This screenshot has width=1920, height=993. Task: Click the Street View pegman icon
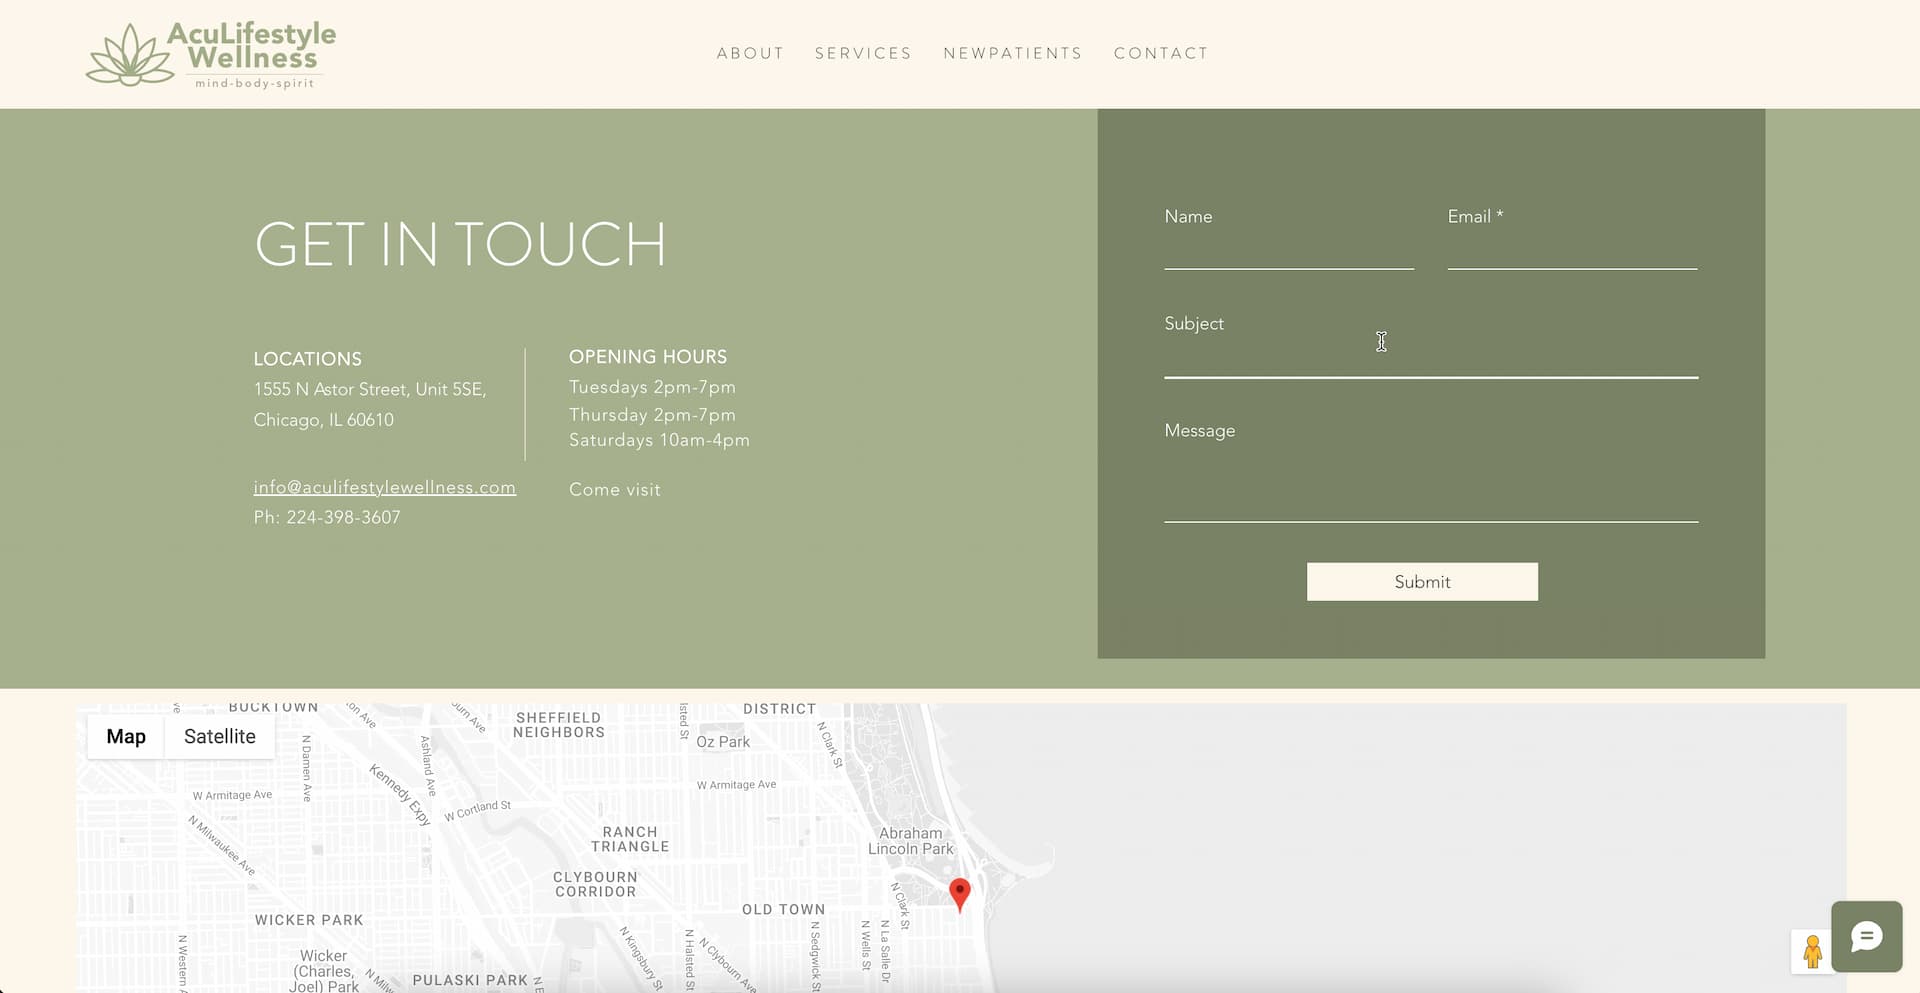[1812, 951]
